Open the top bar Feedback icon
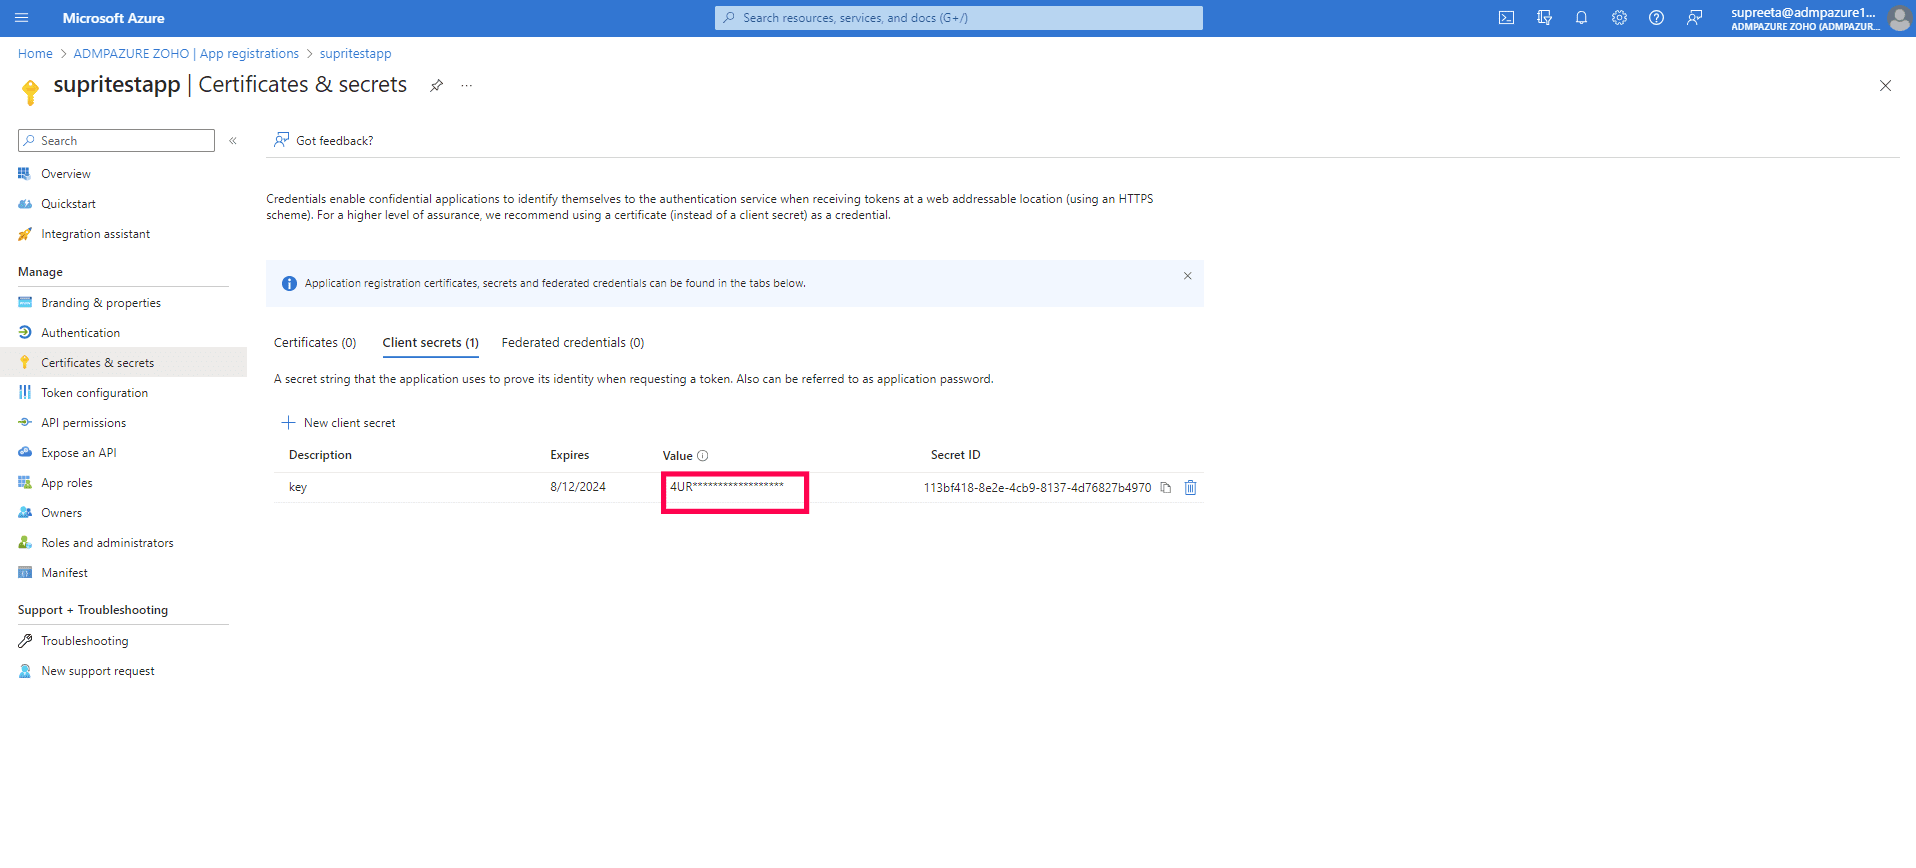Screen dimensions: 1916x868 tap(1694, 18)
